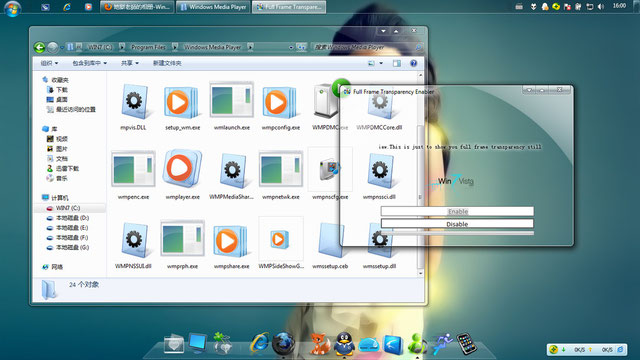Open the 组织 dropdown menu
Screen dimensions: 640x360
[x=49, y=63]
